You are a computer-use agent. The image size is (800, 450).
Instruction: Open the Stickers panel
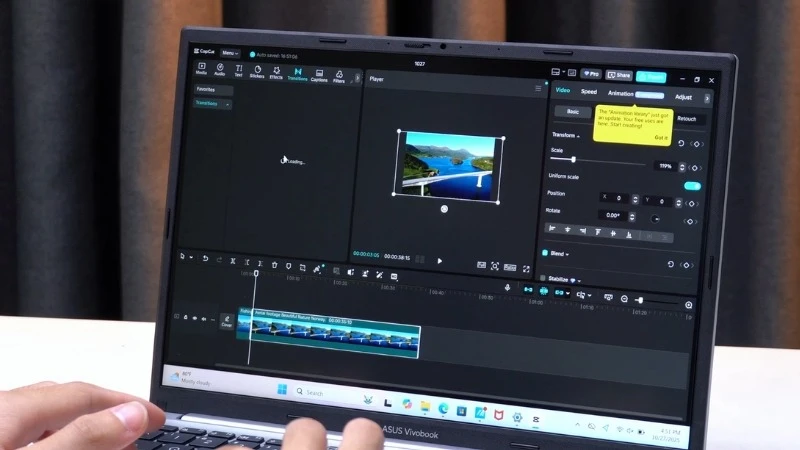[x=257, y=71]
